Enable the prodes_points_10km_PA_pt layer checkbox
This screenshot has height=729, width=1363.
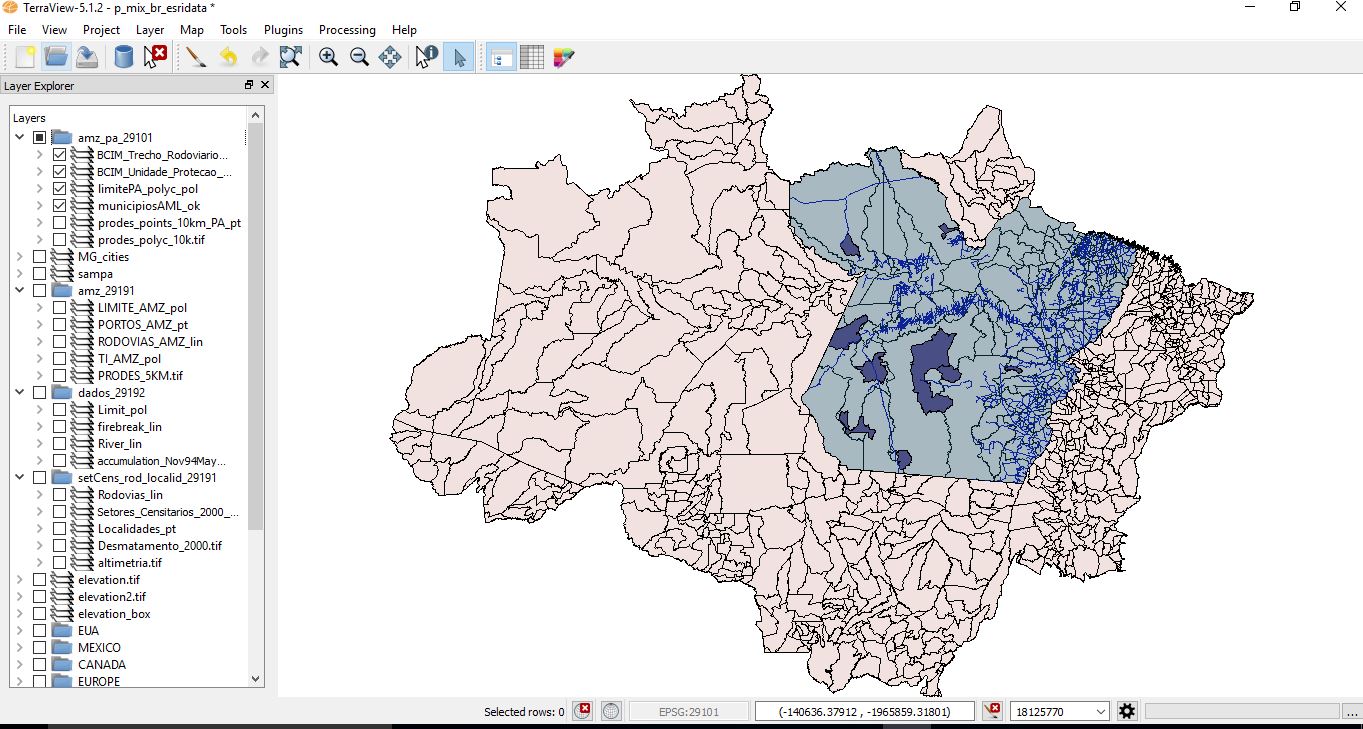[x=60, y=223]
